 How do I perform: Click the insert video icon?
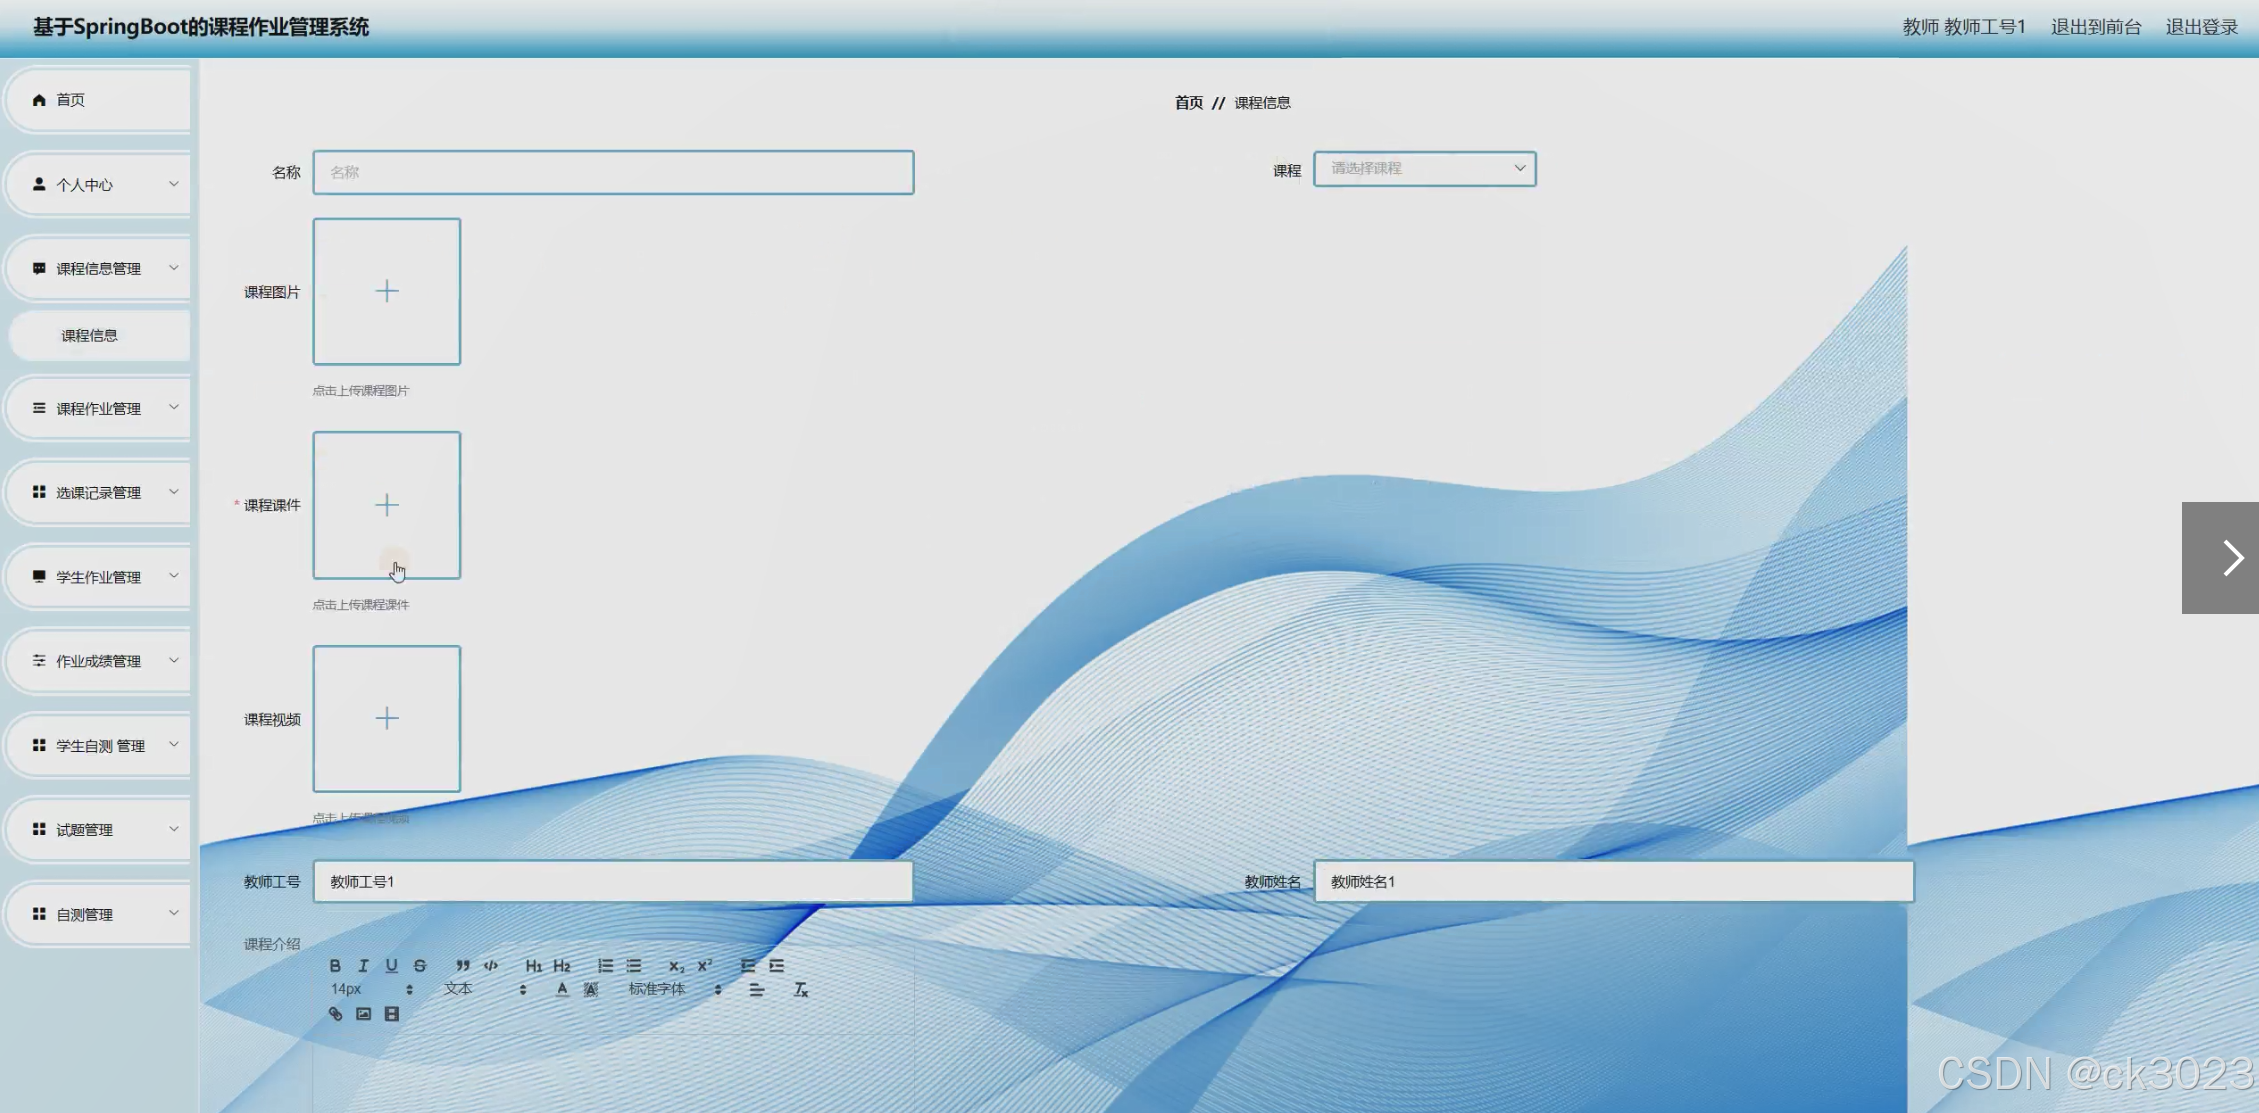pyautogui.click(x=392, y=1014)
